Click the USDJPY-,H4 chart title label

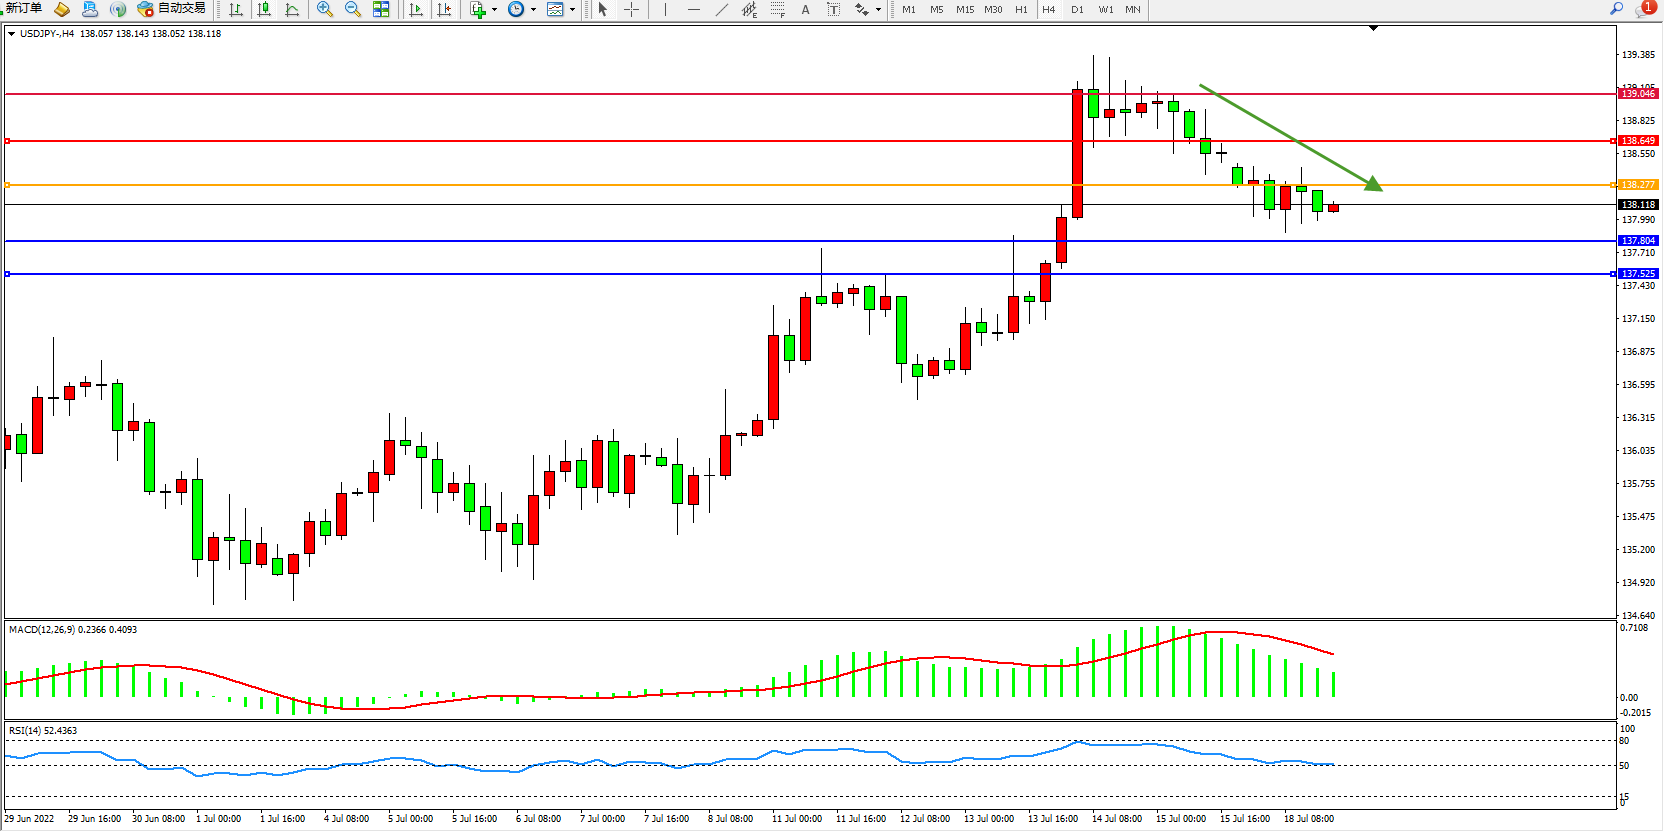(x=47, y=34)
